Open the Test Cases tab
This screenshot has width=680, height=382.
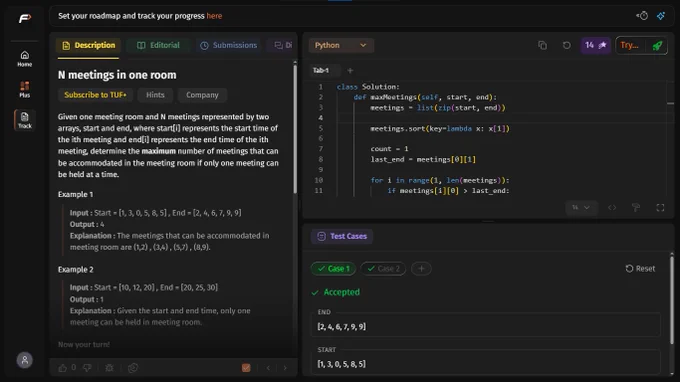coord(342,236)
